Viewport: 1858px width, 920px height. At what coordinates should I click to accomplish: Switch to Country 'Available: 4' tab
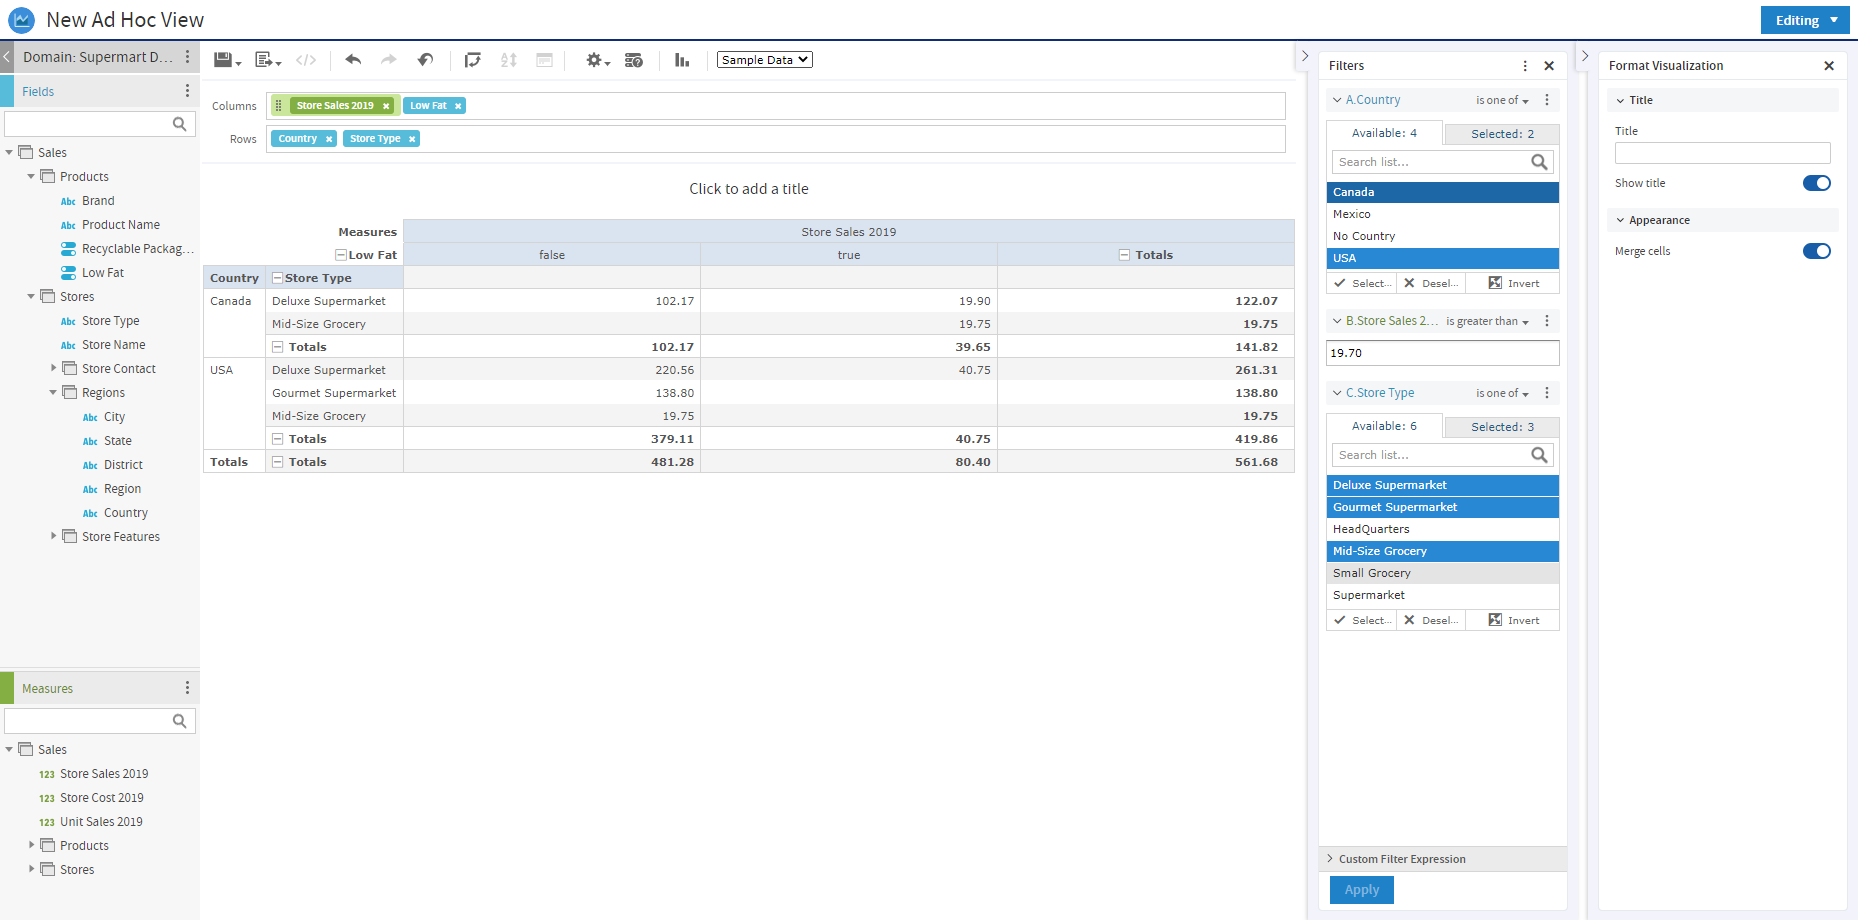click(1385, 133)
